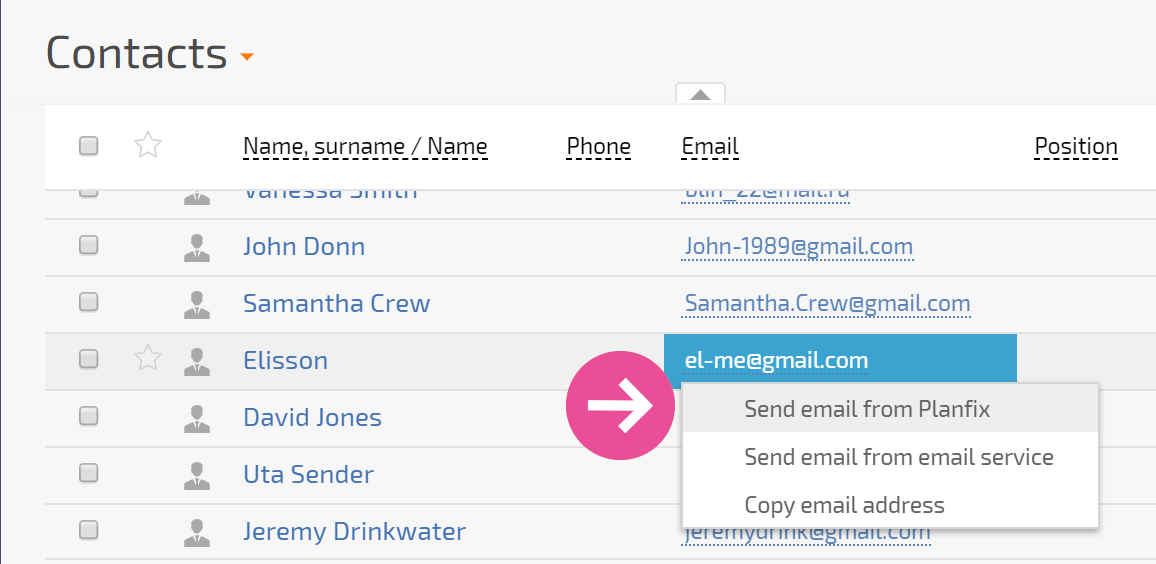Choose Copy email address
Image resolution: width=1156 pixels, height=564 pixels.
coord(891,505)
